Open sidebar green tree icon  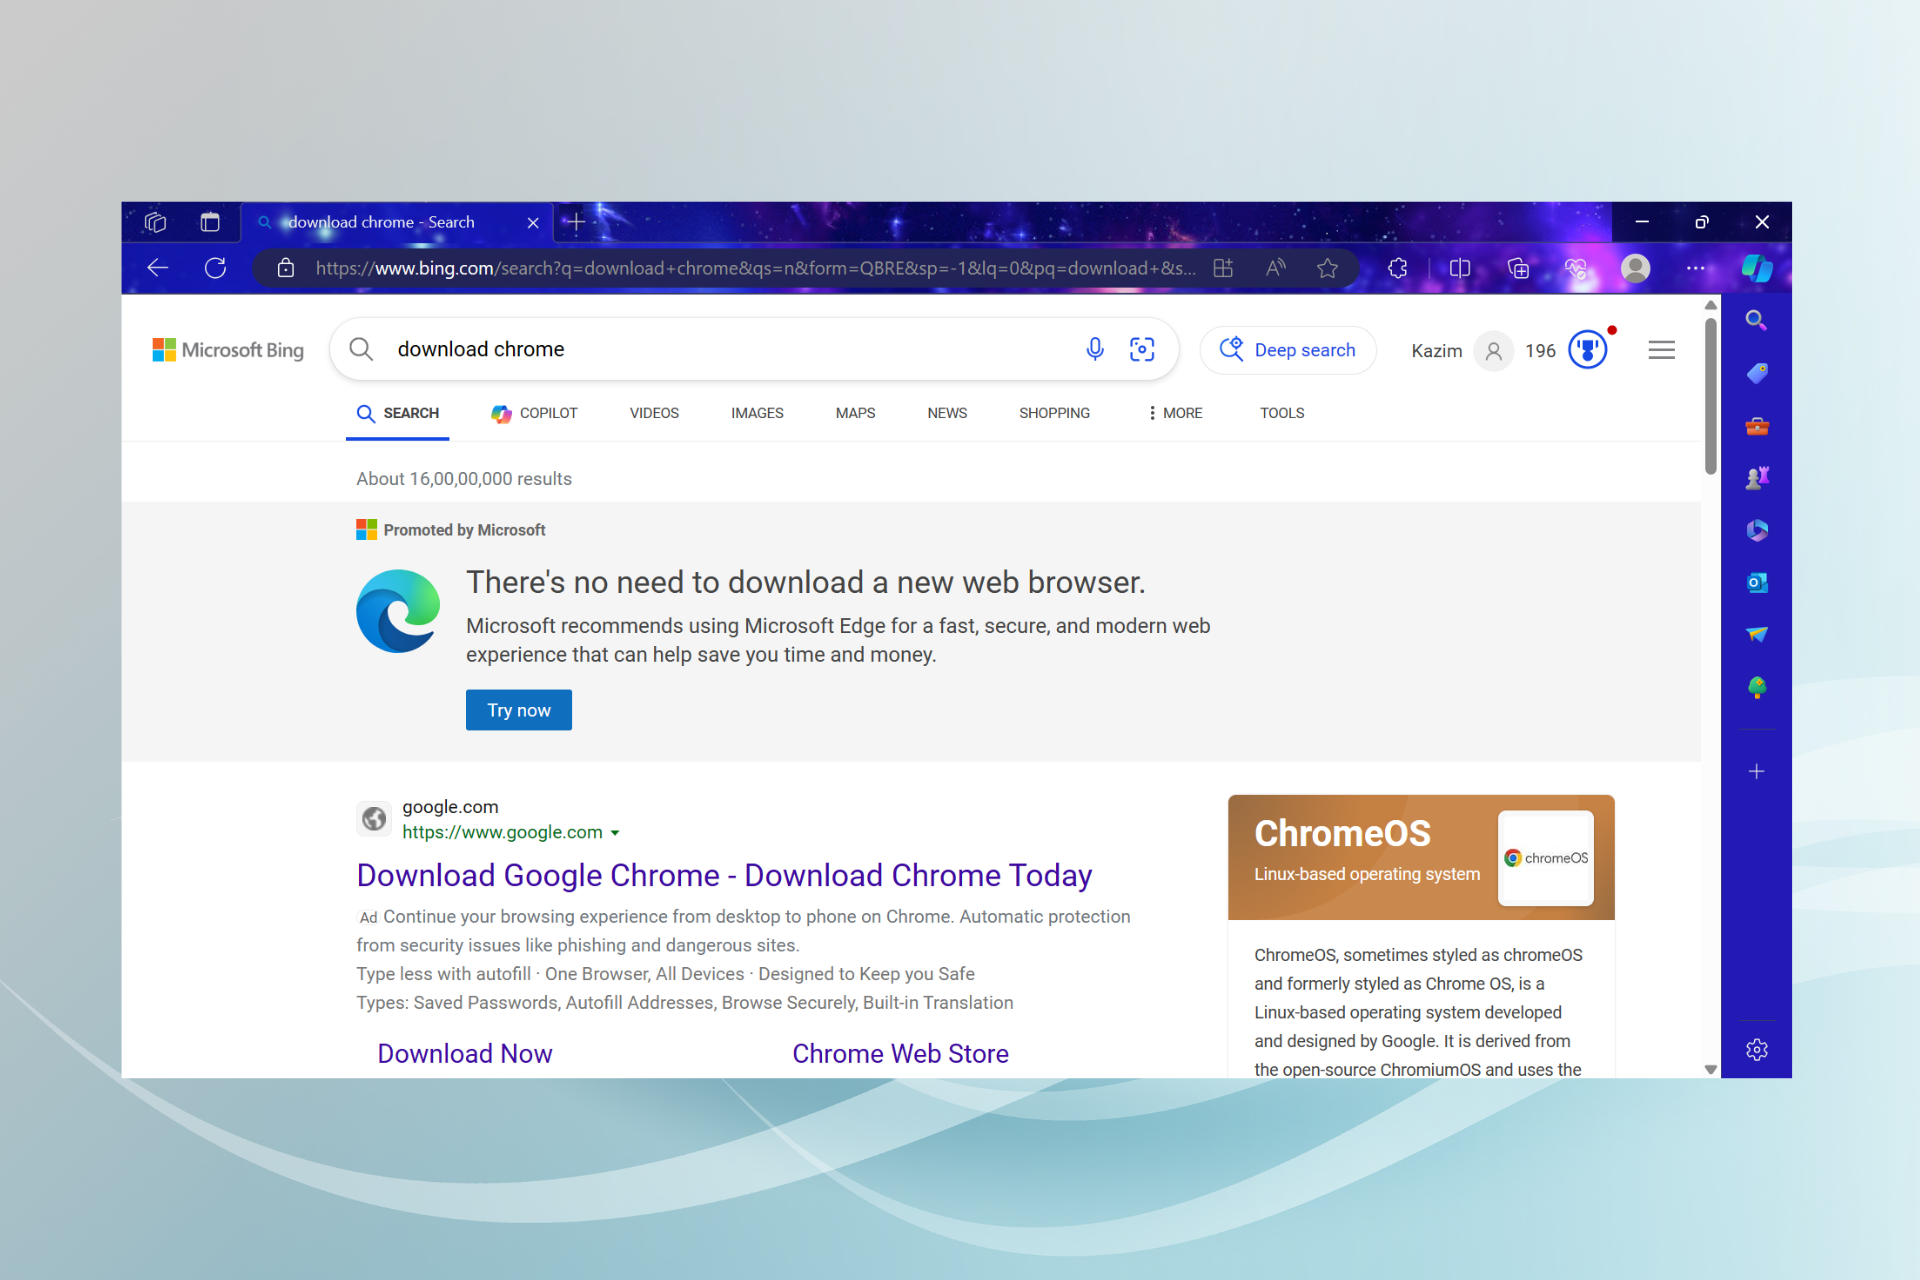point(1756,687)
